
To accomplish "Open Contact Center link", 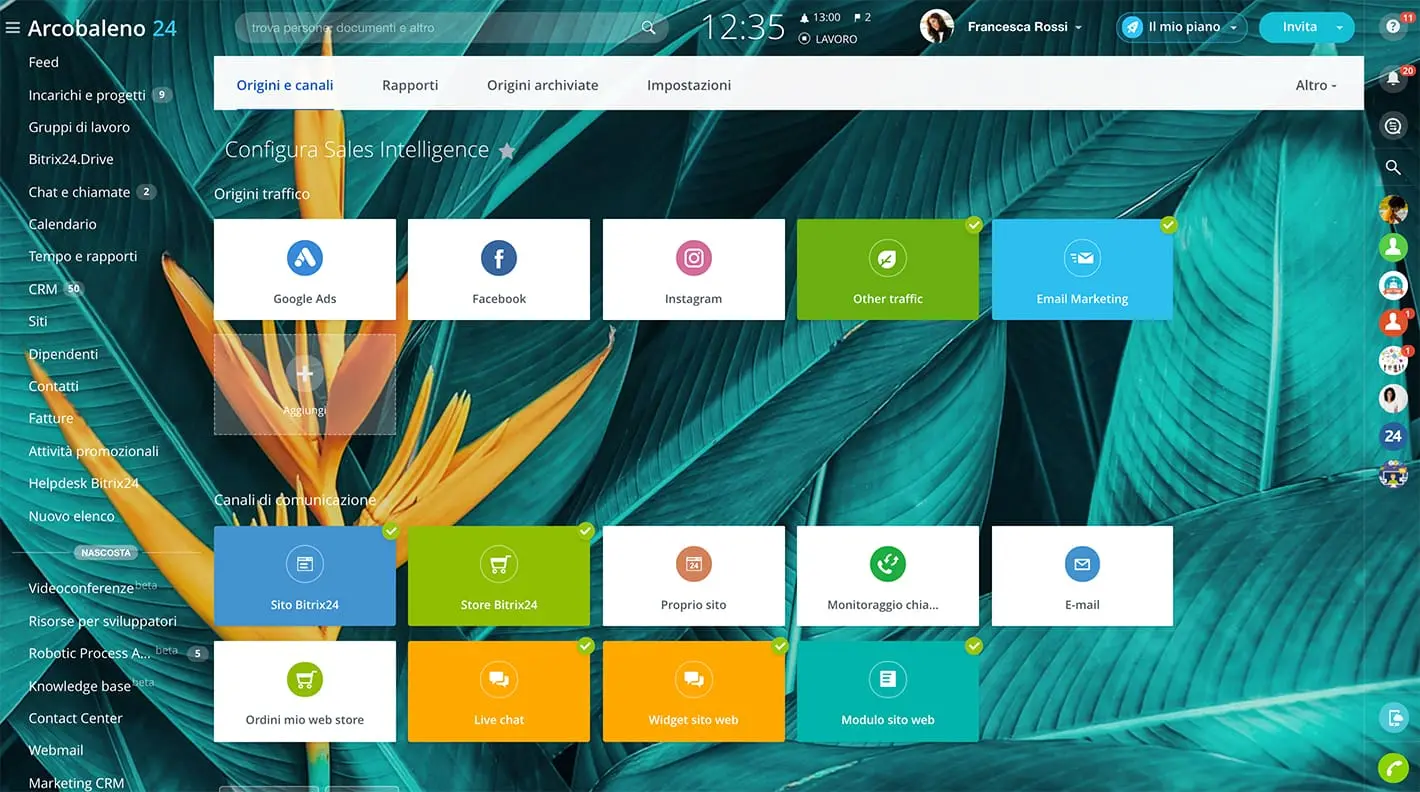I will click(75, 718).
